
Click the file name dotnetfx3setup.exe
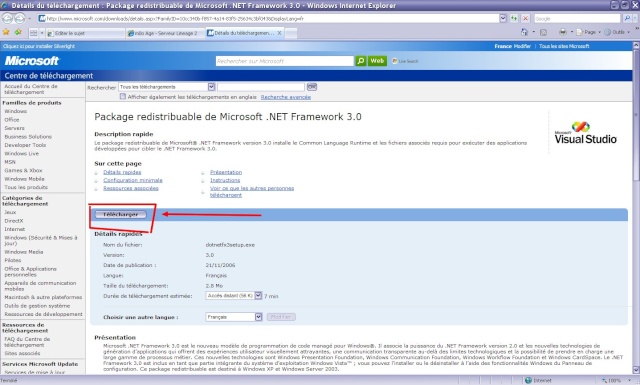coord(230,245)
